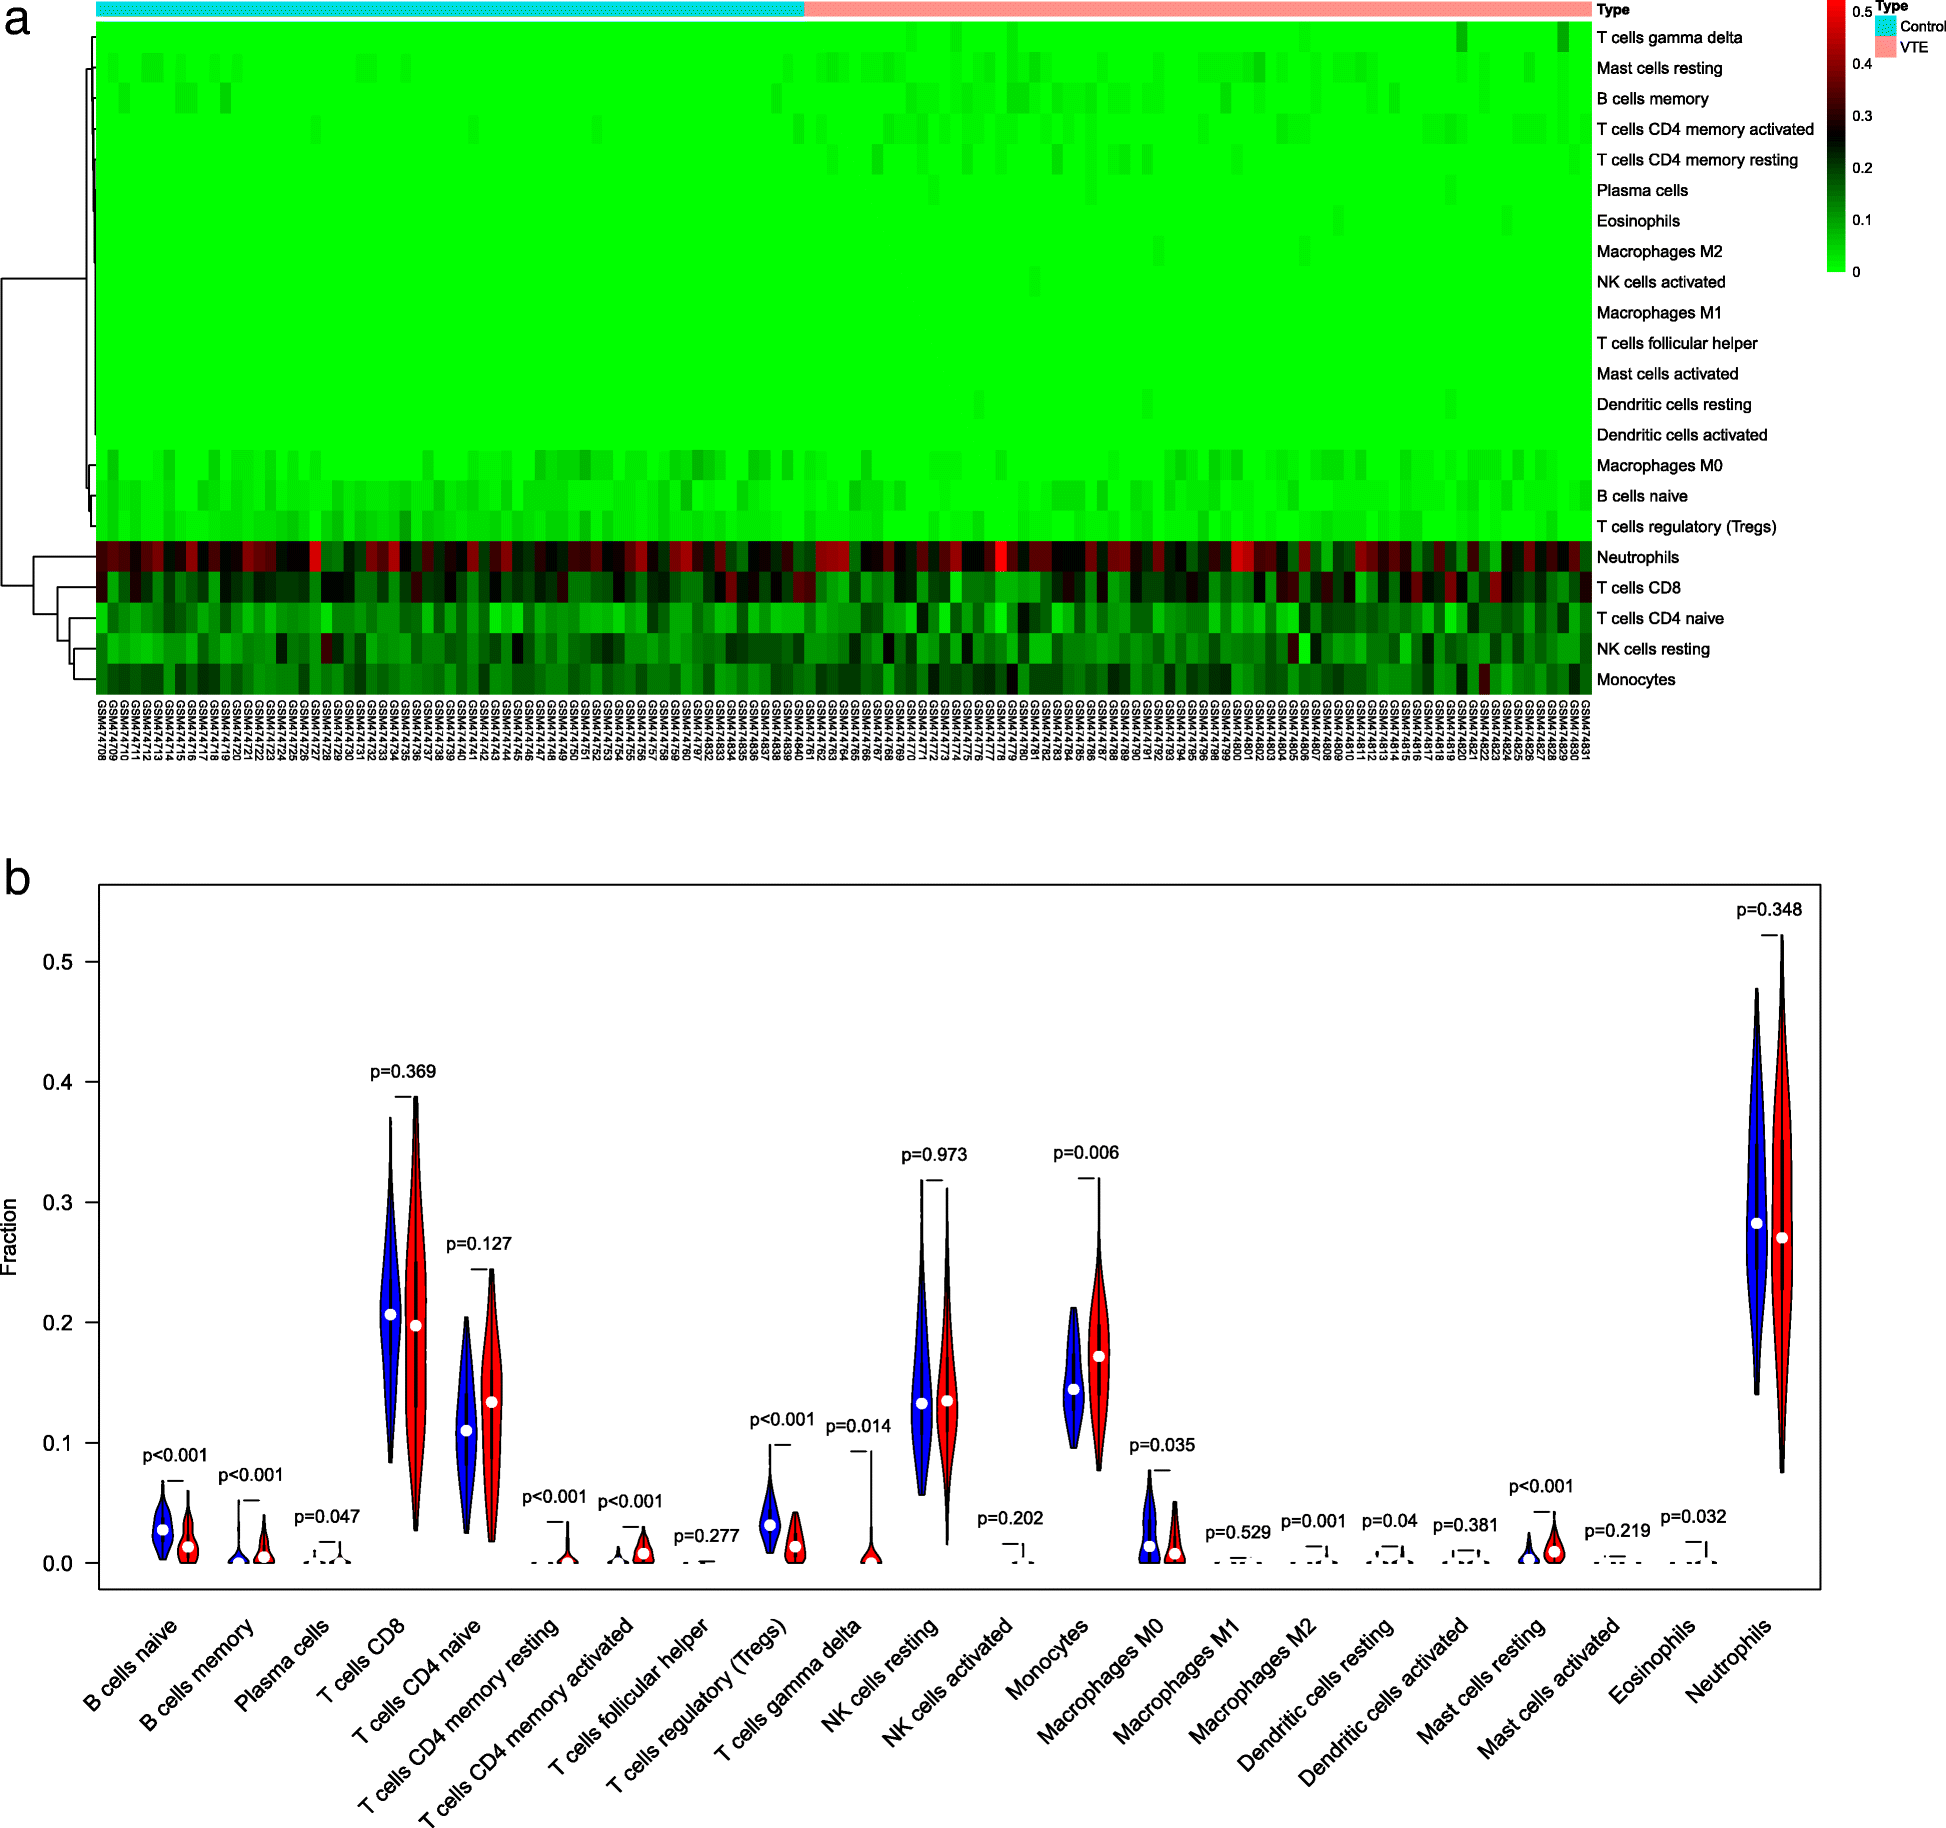Screen dimensions: 1946x1828
Task: Click the blue T cells CD8 control violin
Action: coord(390,1290)
